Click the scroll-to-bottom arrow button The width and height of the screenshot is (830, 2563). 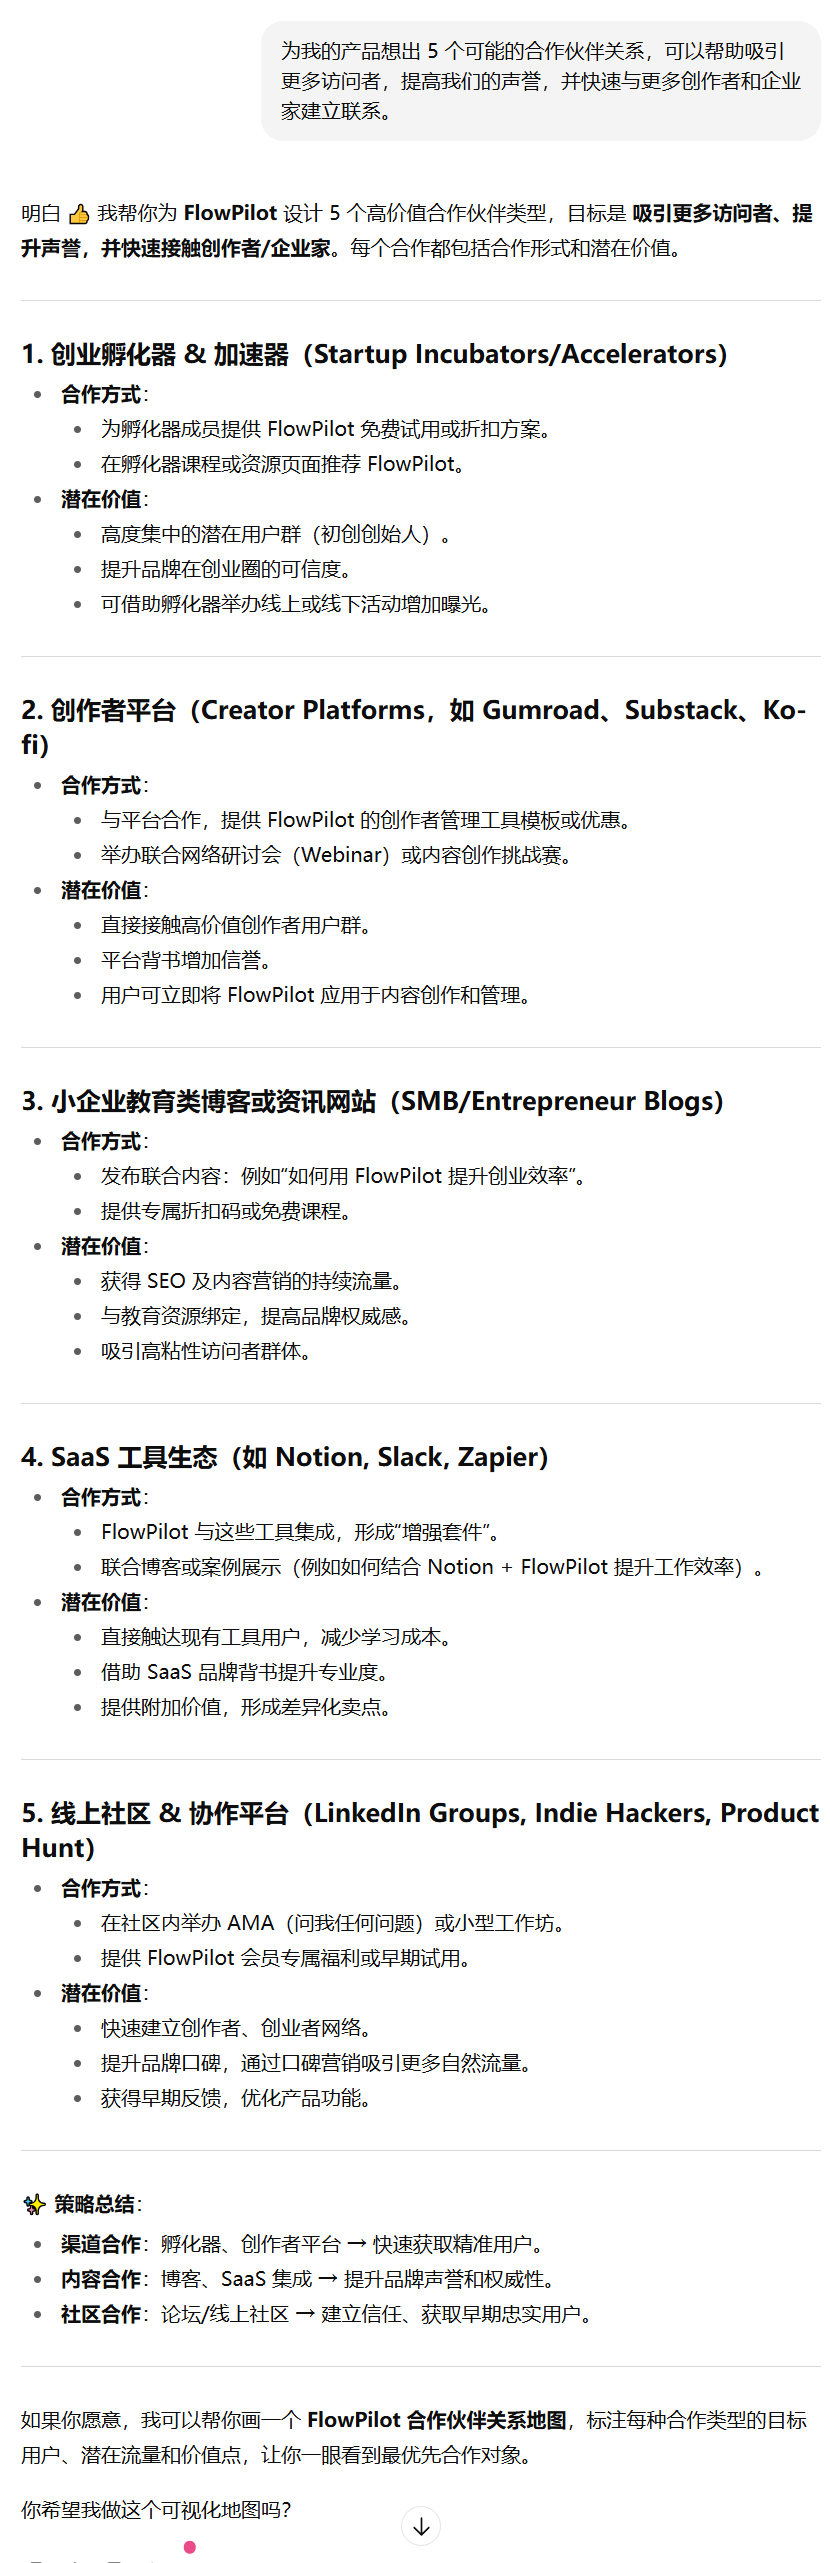421,2526
